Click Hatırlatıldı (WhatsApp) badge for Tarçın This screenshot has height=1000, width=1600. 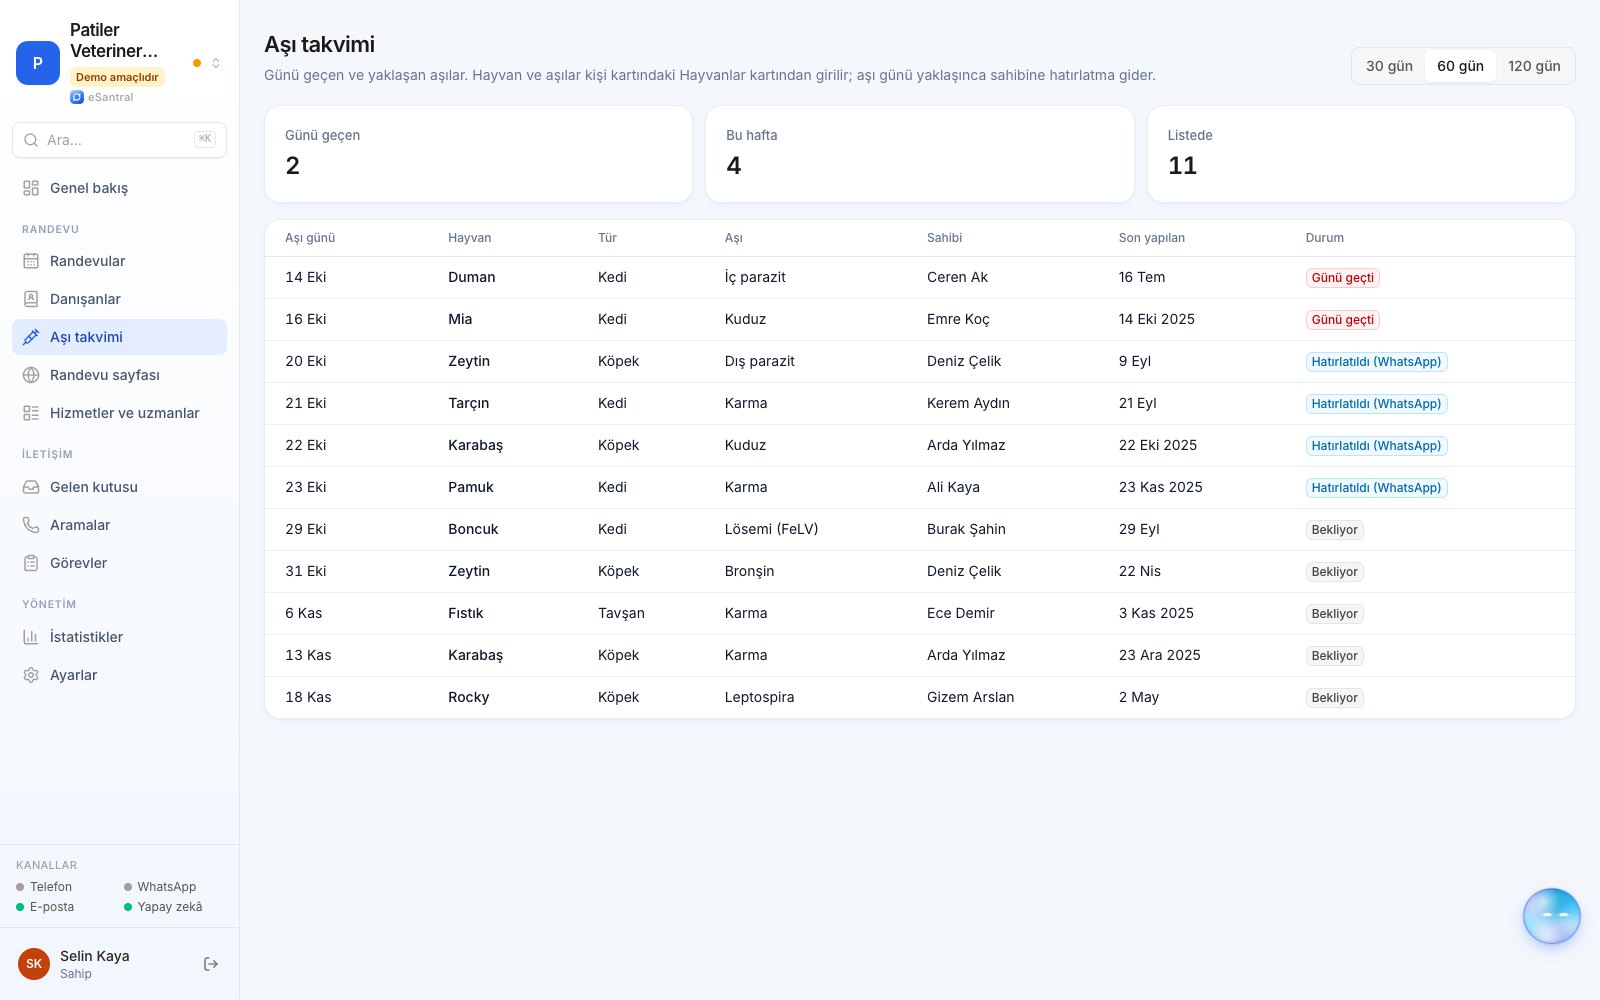(1376, 404)
